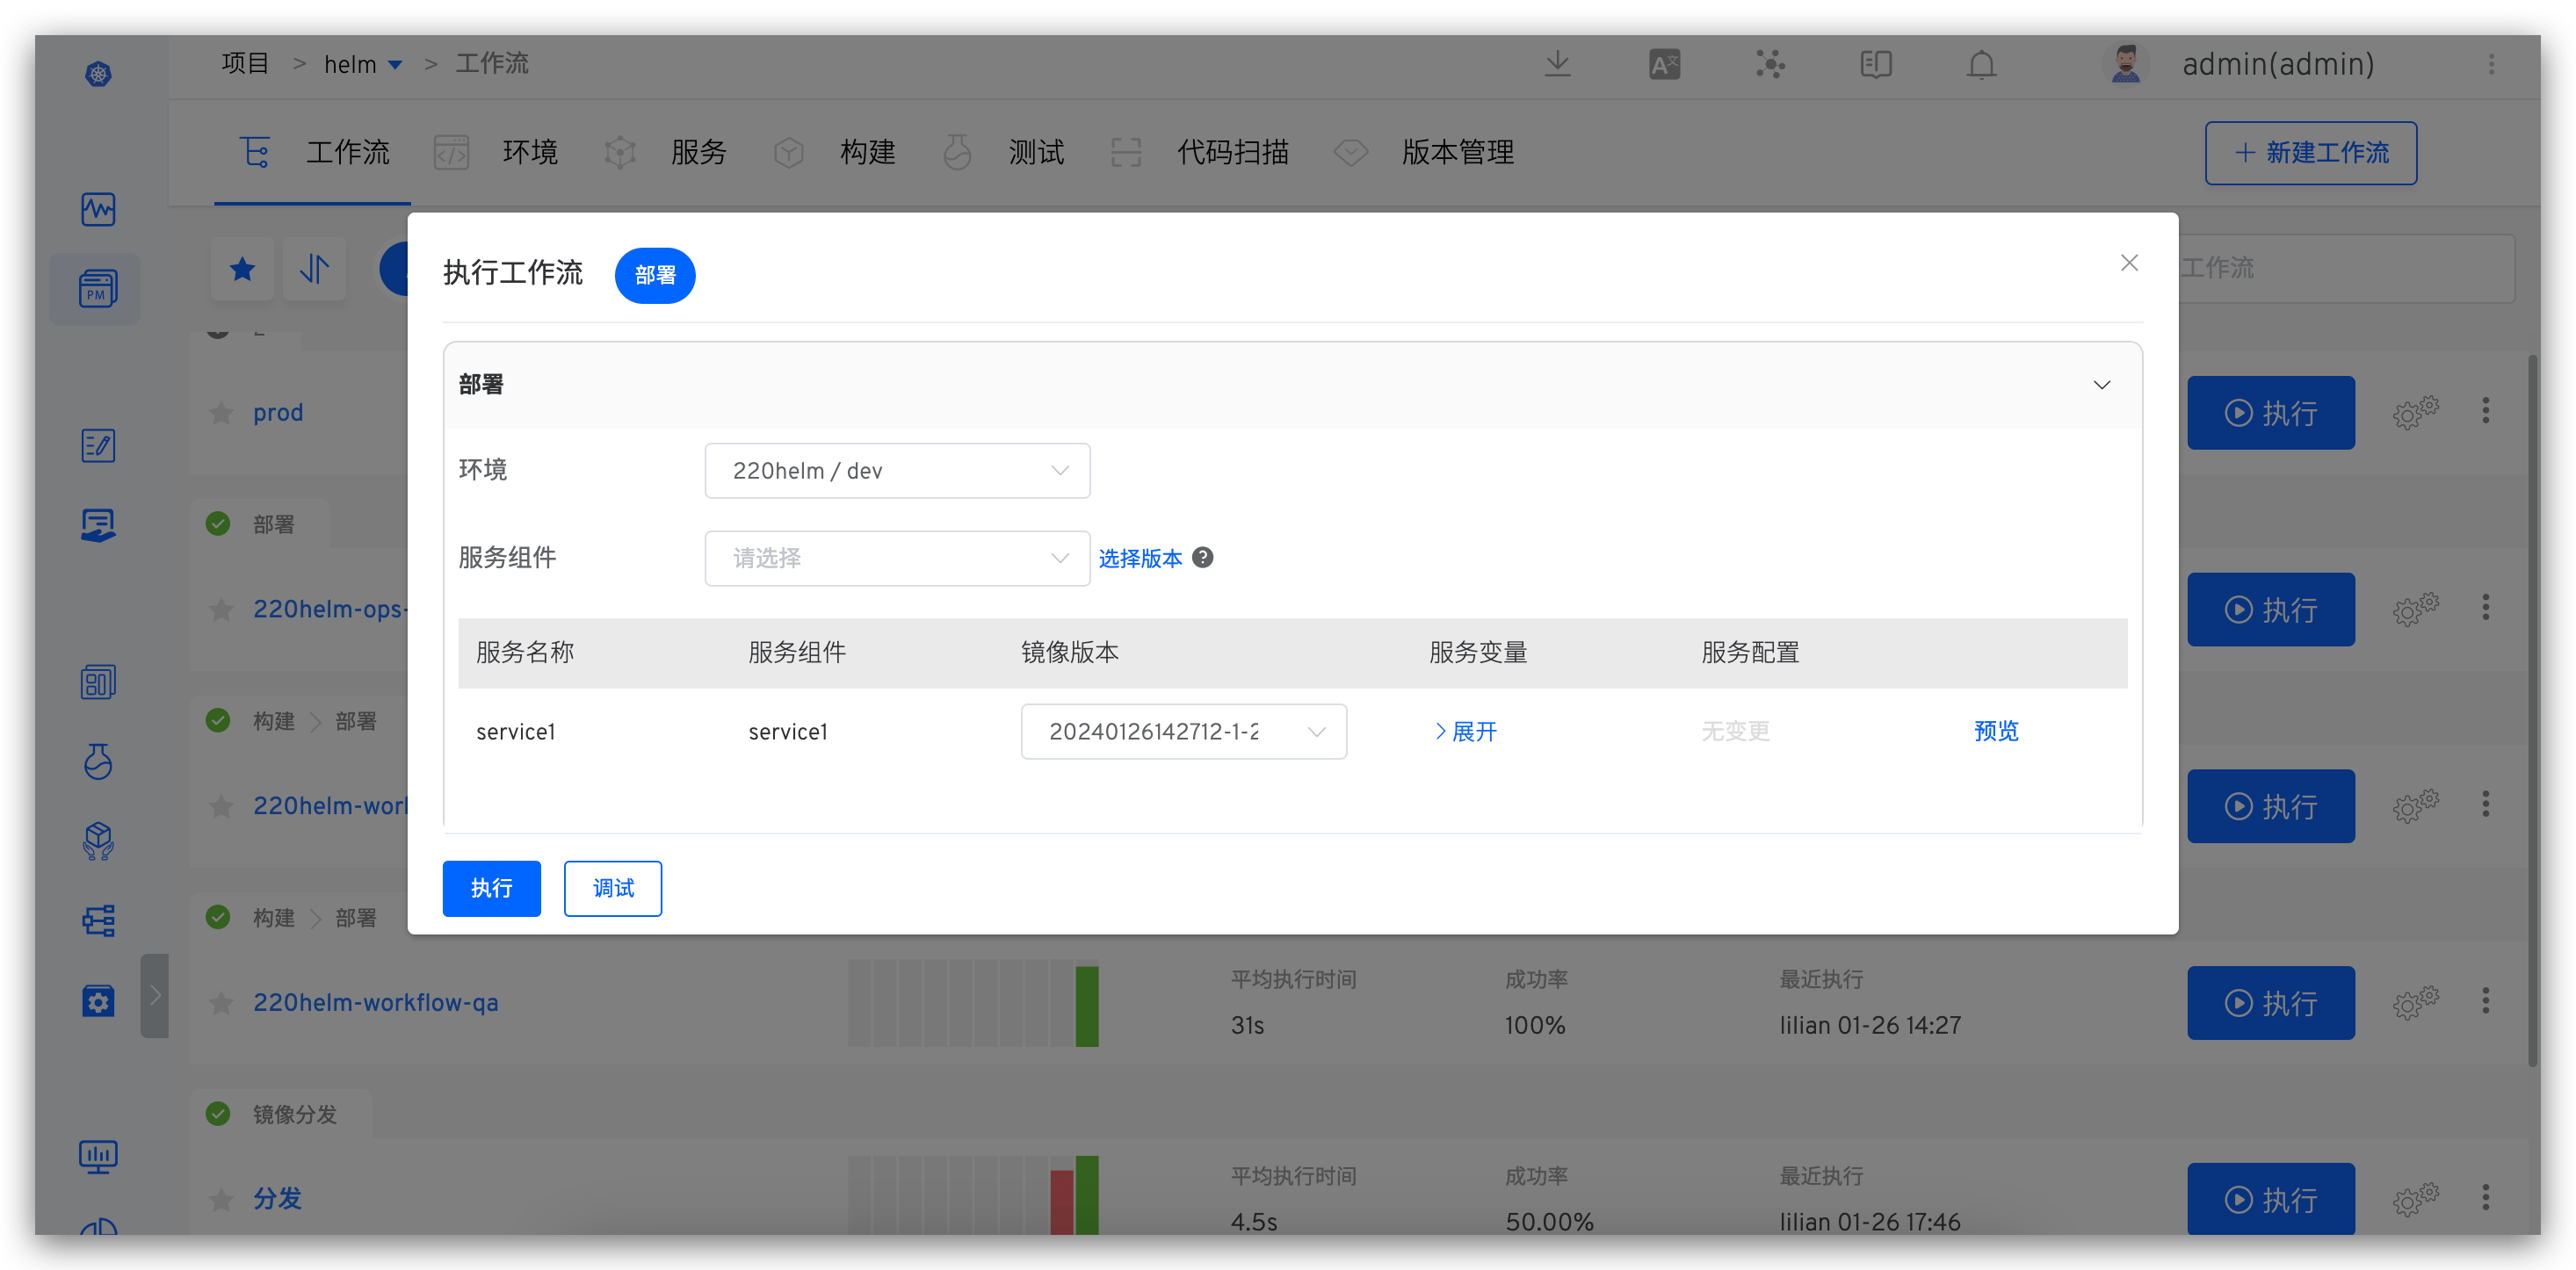Open the notification bell
This screenshot has height=1270, width=2576.
(1981, 65)
